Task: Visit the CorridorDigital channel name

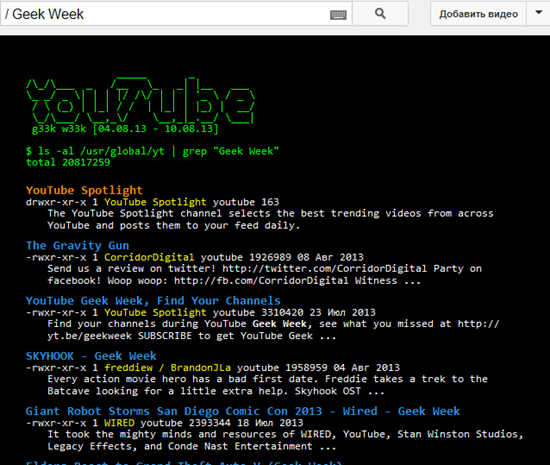Action: 149,257
